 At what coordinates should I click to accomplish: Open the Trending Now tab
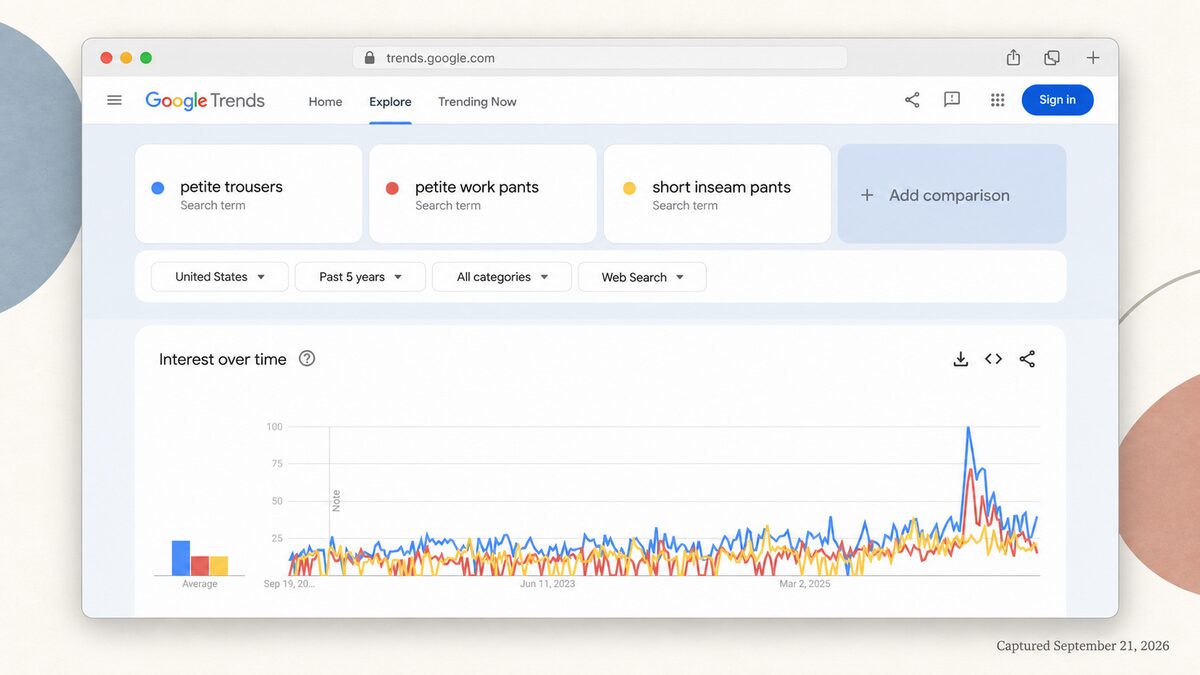coord(477,101)
